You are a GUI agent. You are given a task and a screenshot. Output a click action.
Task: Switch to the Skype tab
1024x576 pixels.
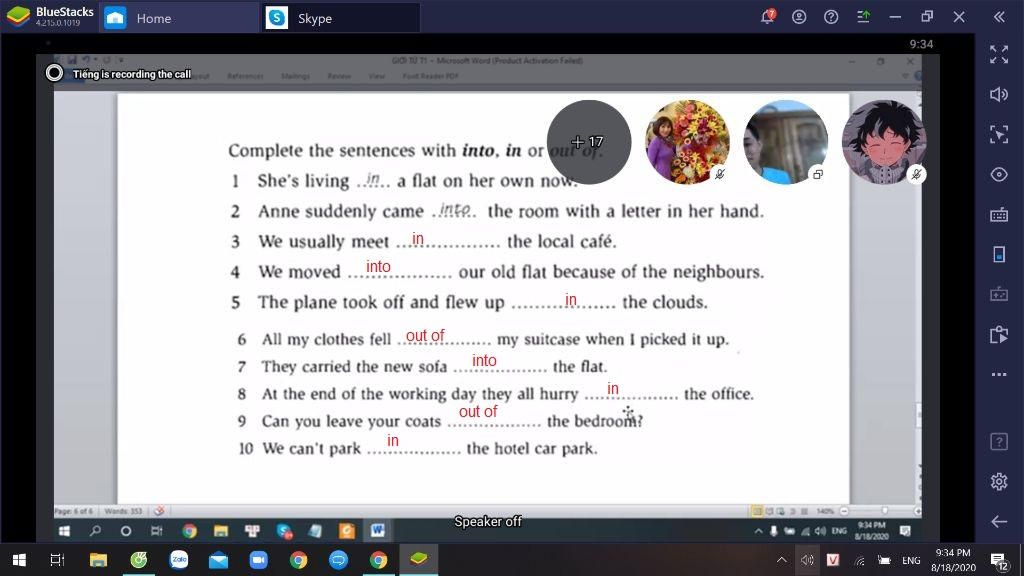341,18
